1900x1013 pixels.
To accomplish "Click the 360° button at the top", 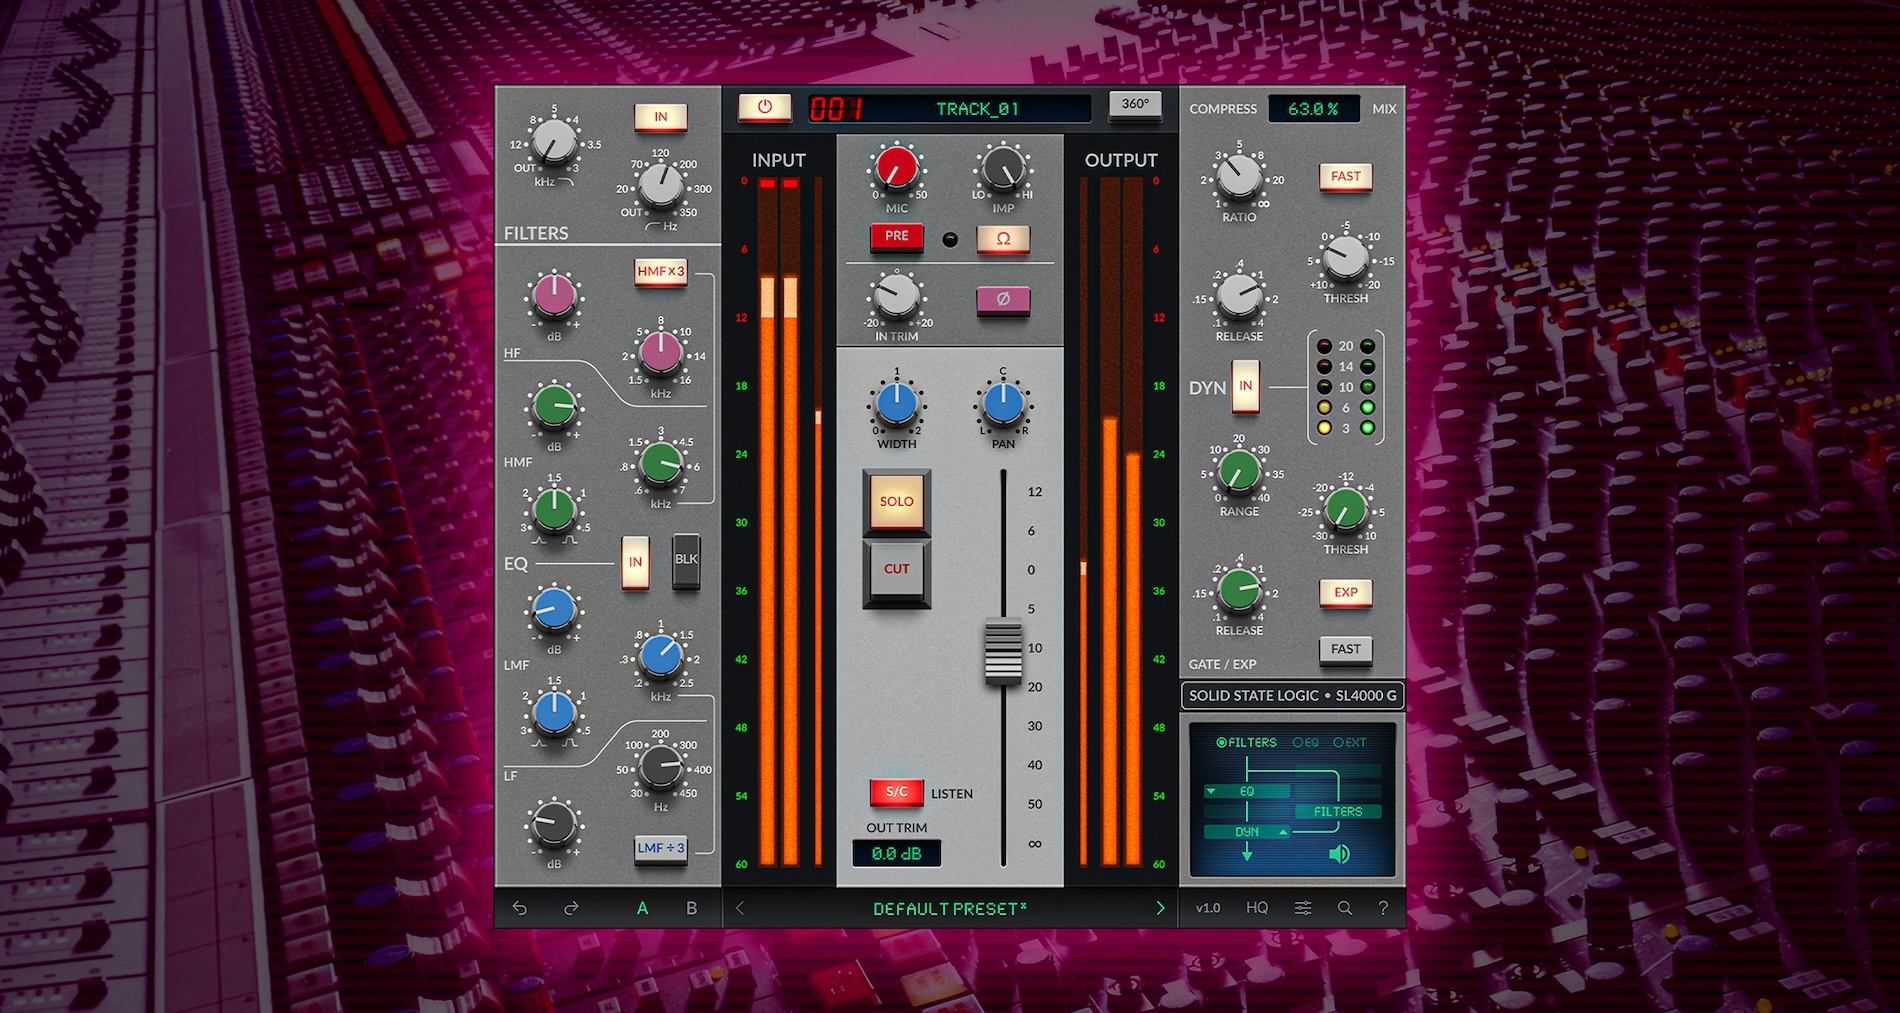I will click(1137, 109).
